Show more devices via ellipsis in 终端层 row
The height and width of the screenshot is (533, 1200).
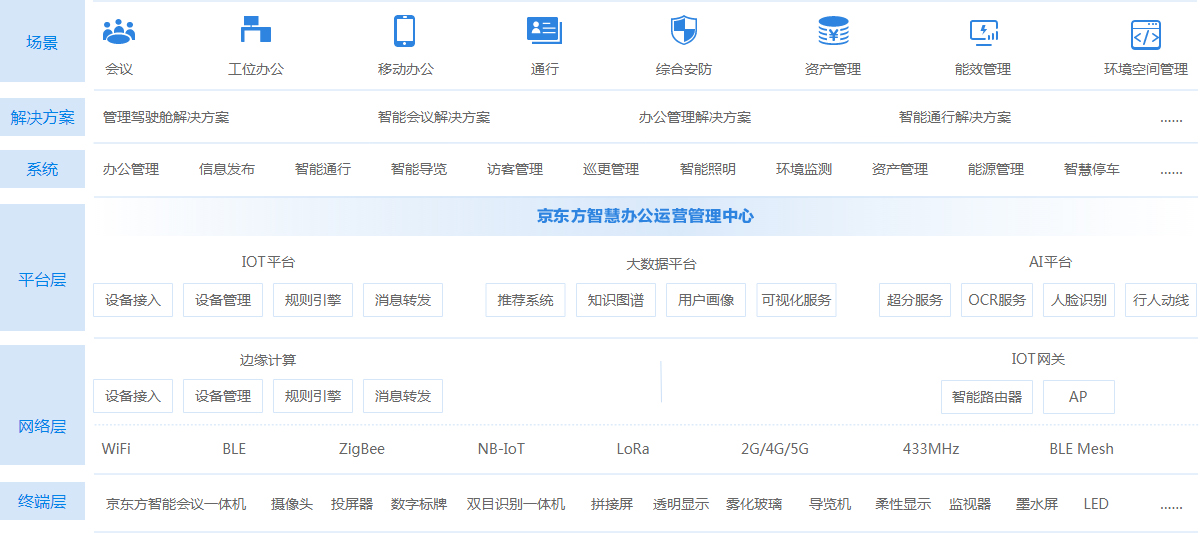[x=1171, y=505]
